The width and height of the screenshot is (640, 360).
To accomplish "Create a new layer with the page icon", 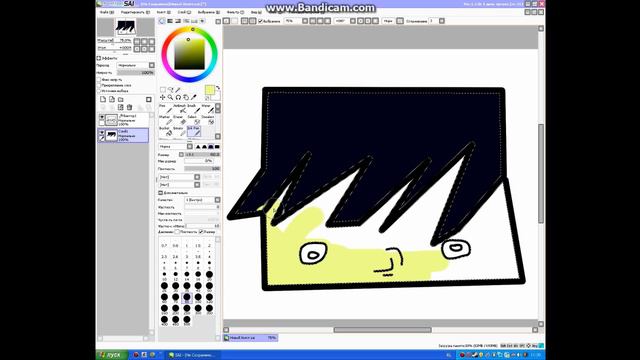I will [103, 99].
